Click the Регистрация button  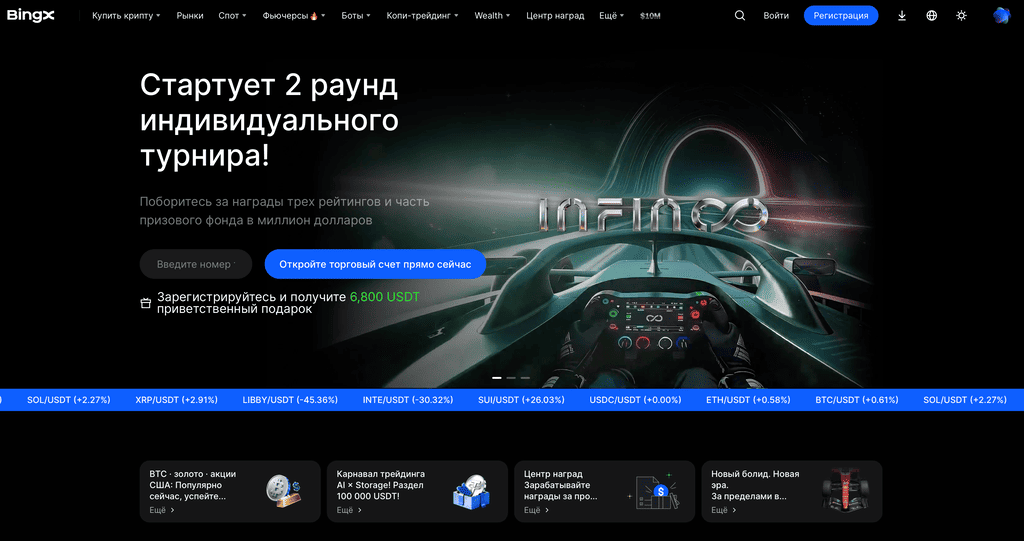[x=840, y=16]
